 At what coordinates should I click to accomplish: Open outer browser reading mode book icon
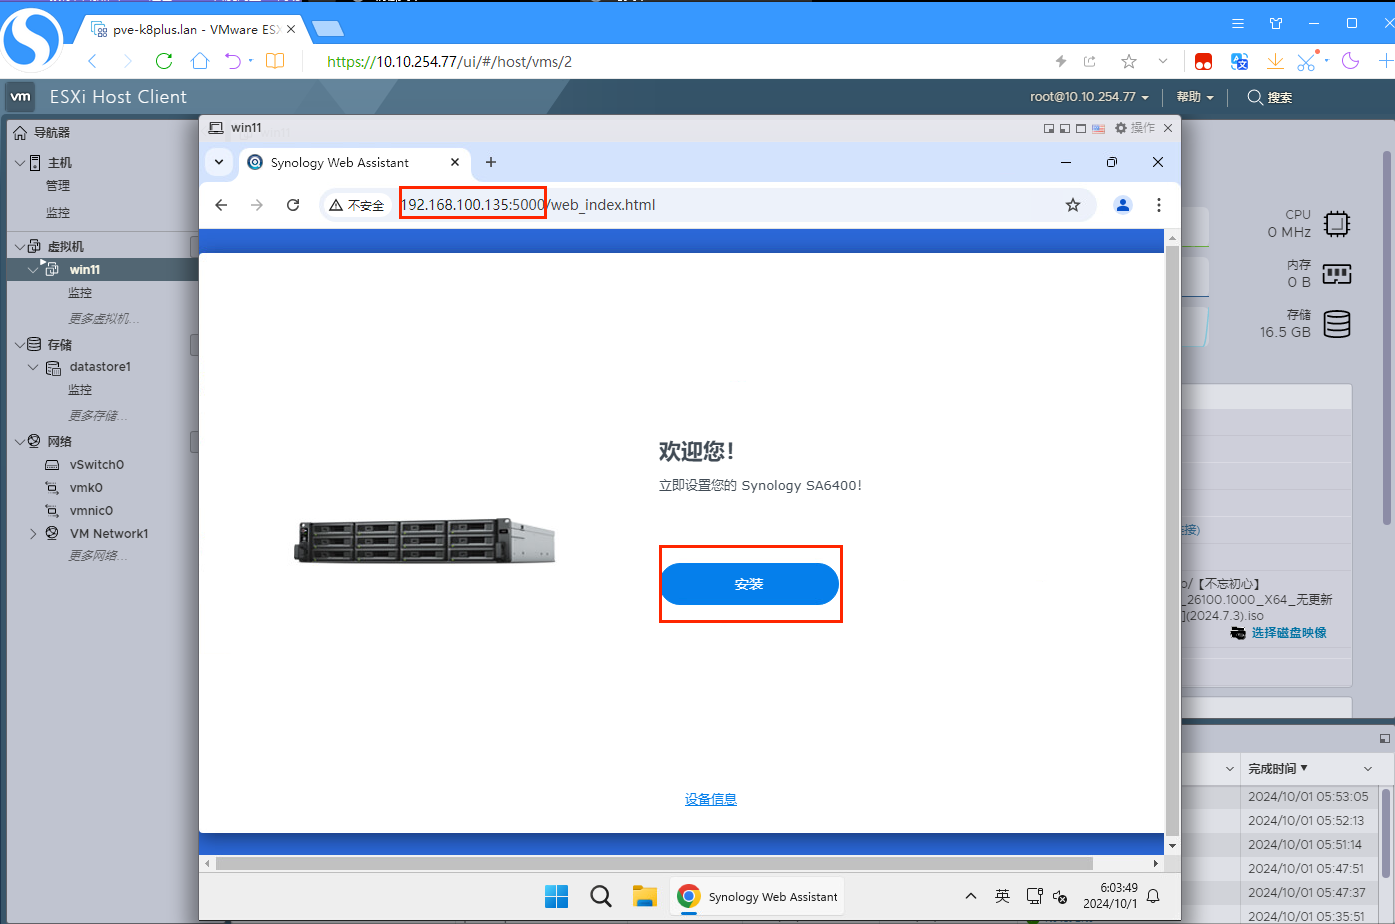click(275, 61)
